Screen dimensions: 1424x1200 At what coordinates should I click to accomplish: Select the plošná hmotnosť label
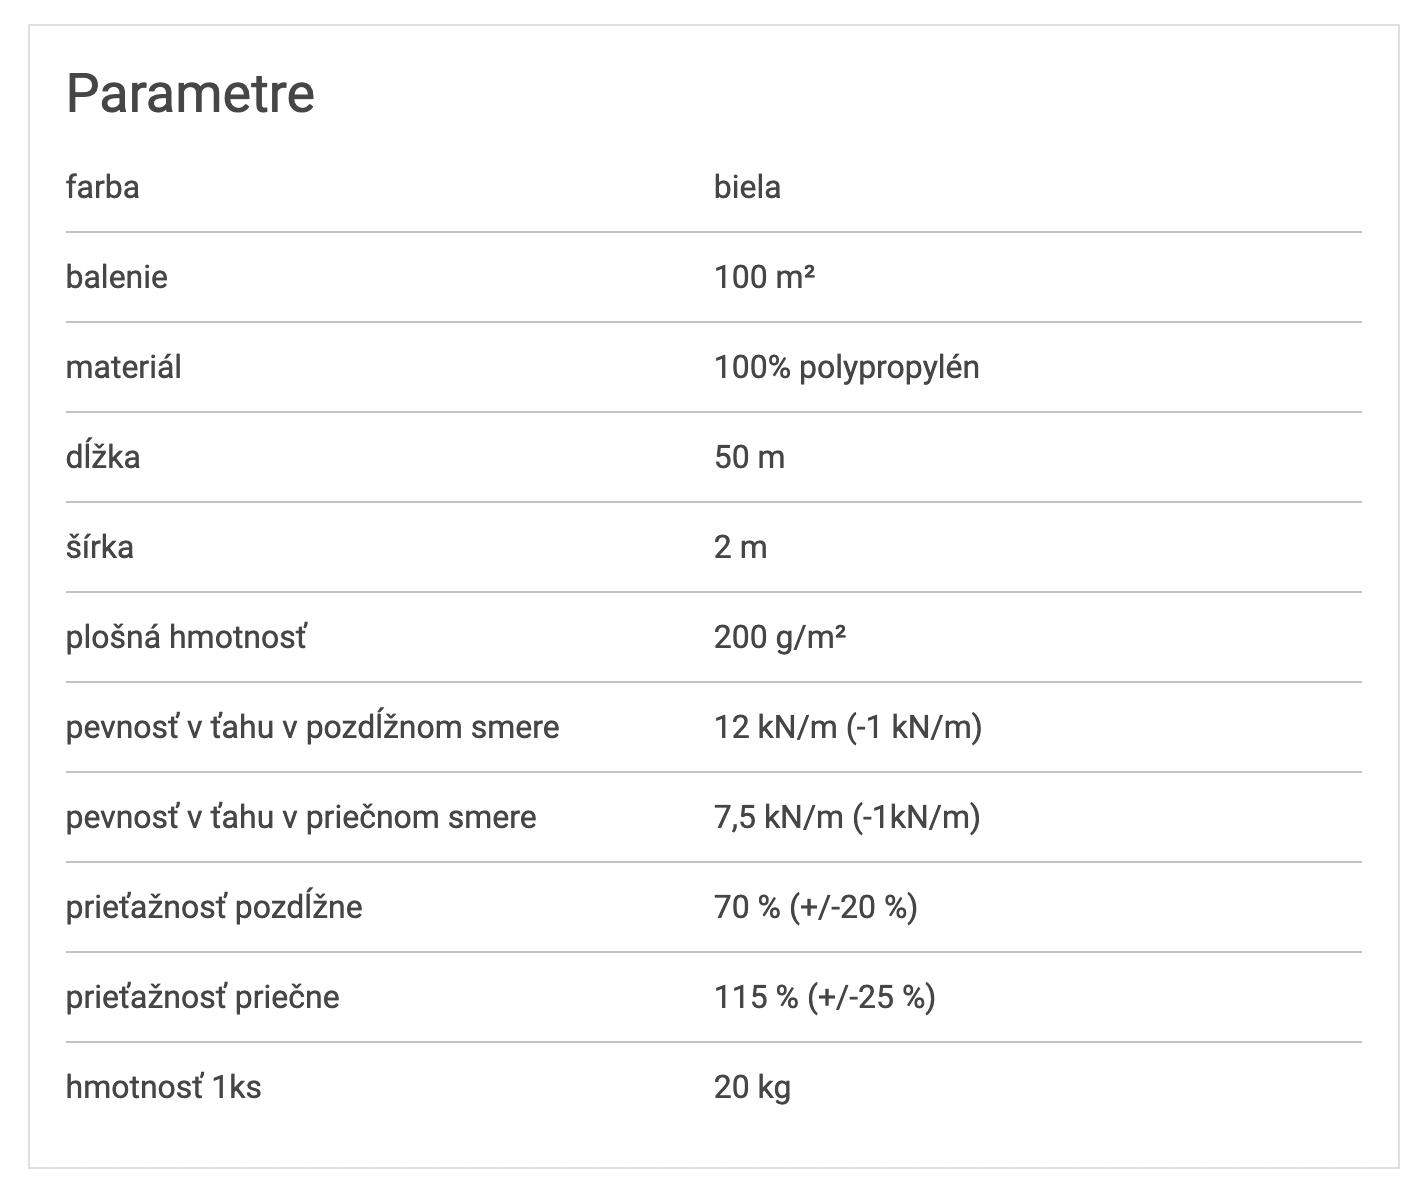pyautogui.click(x=186, y=637)
